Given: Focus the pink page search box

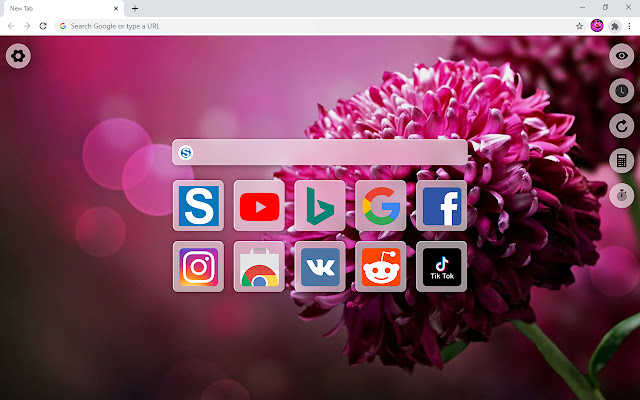Looking at the screenshot, I should coord(320,152).
